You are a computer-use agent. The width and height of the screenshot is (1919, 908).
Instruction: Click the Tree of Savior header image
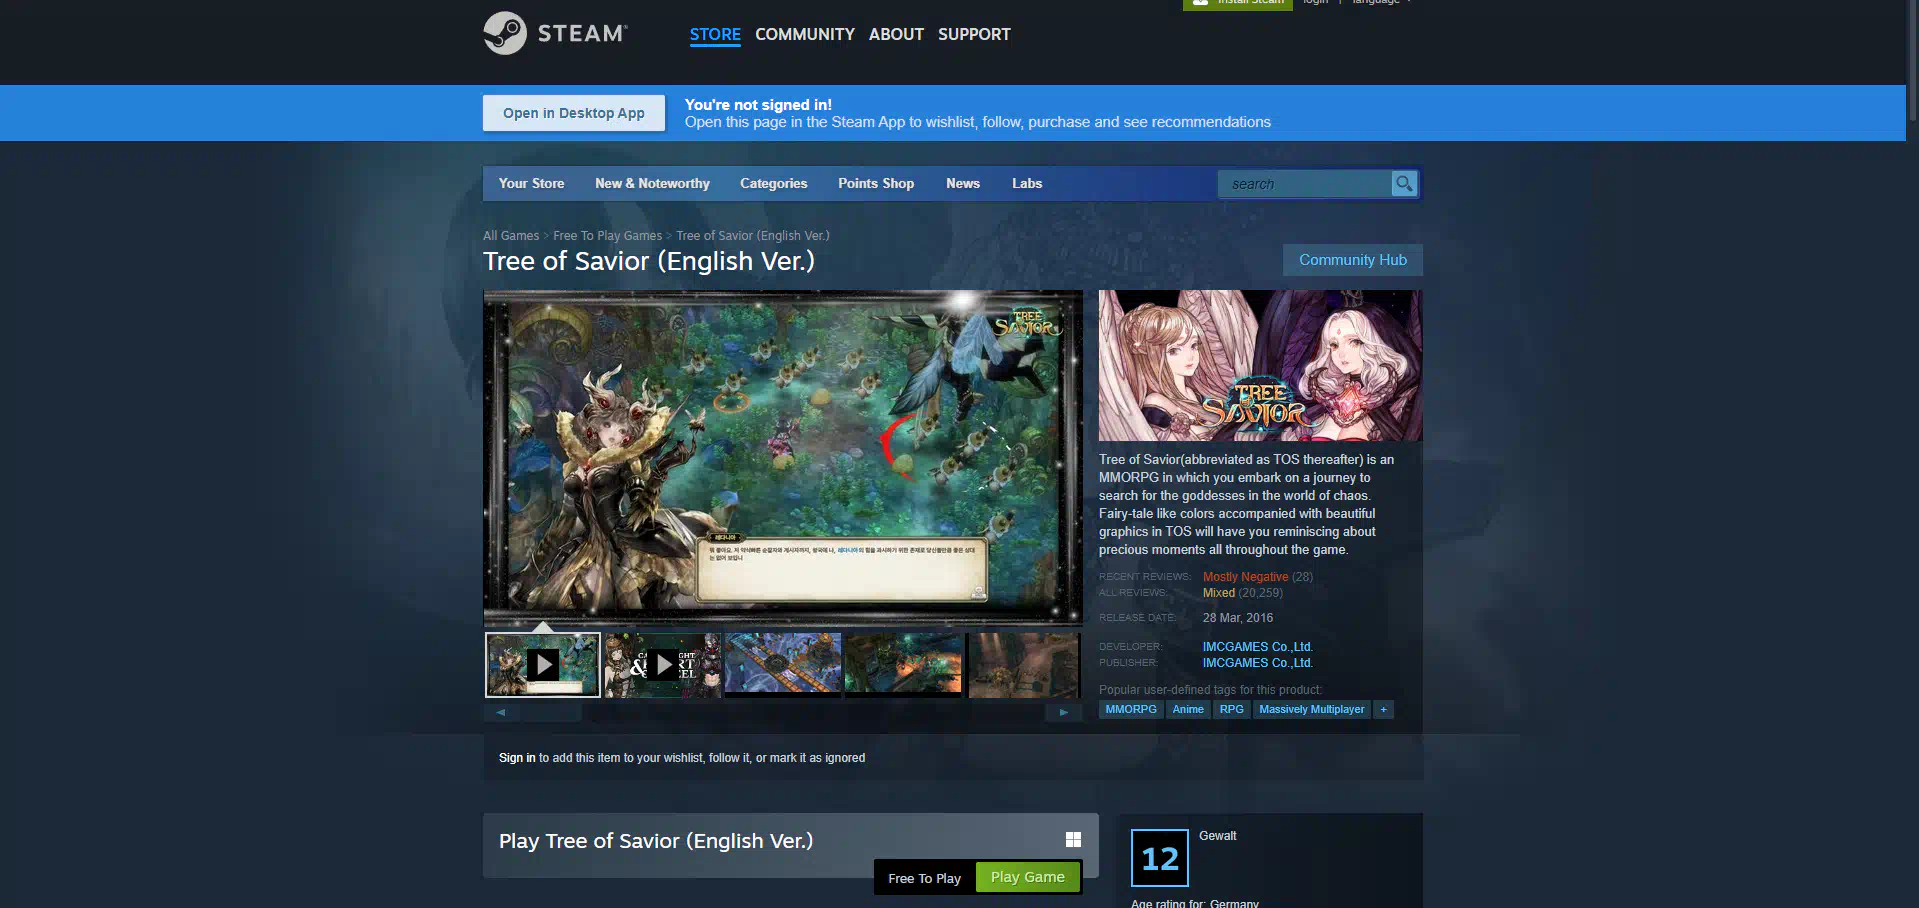[1260, 366]
